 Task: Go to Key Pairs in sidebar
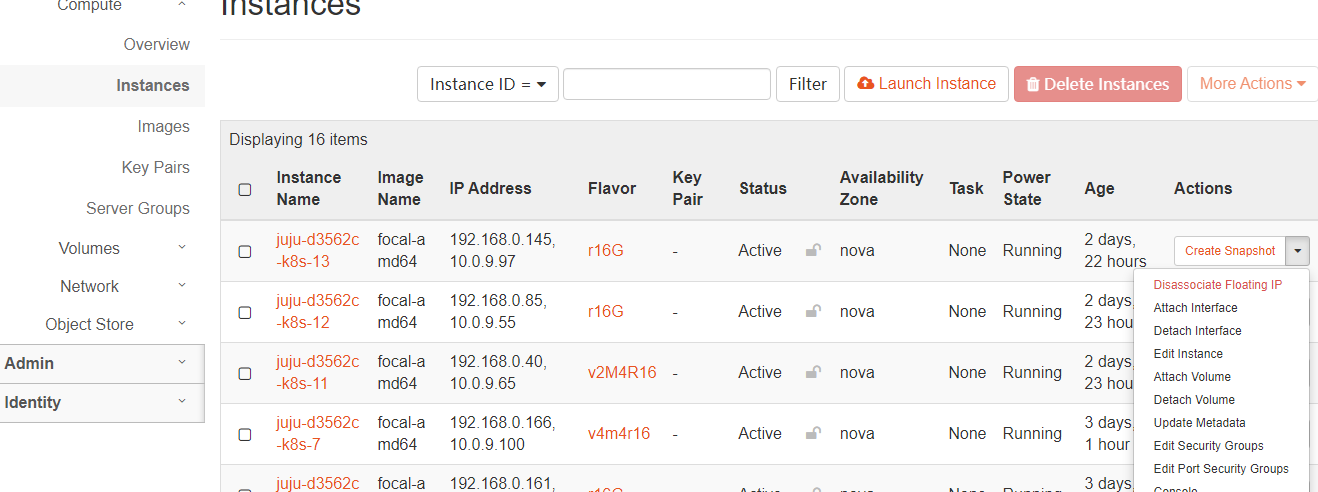click(x=156, y=167)
